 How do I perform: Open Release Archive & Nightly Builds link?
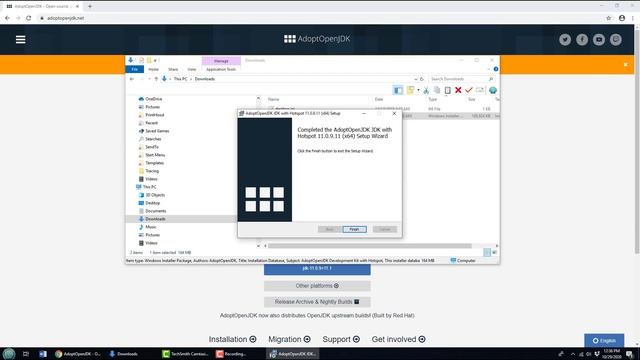[x=317, y=302]
